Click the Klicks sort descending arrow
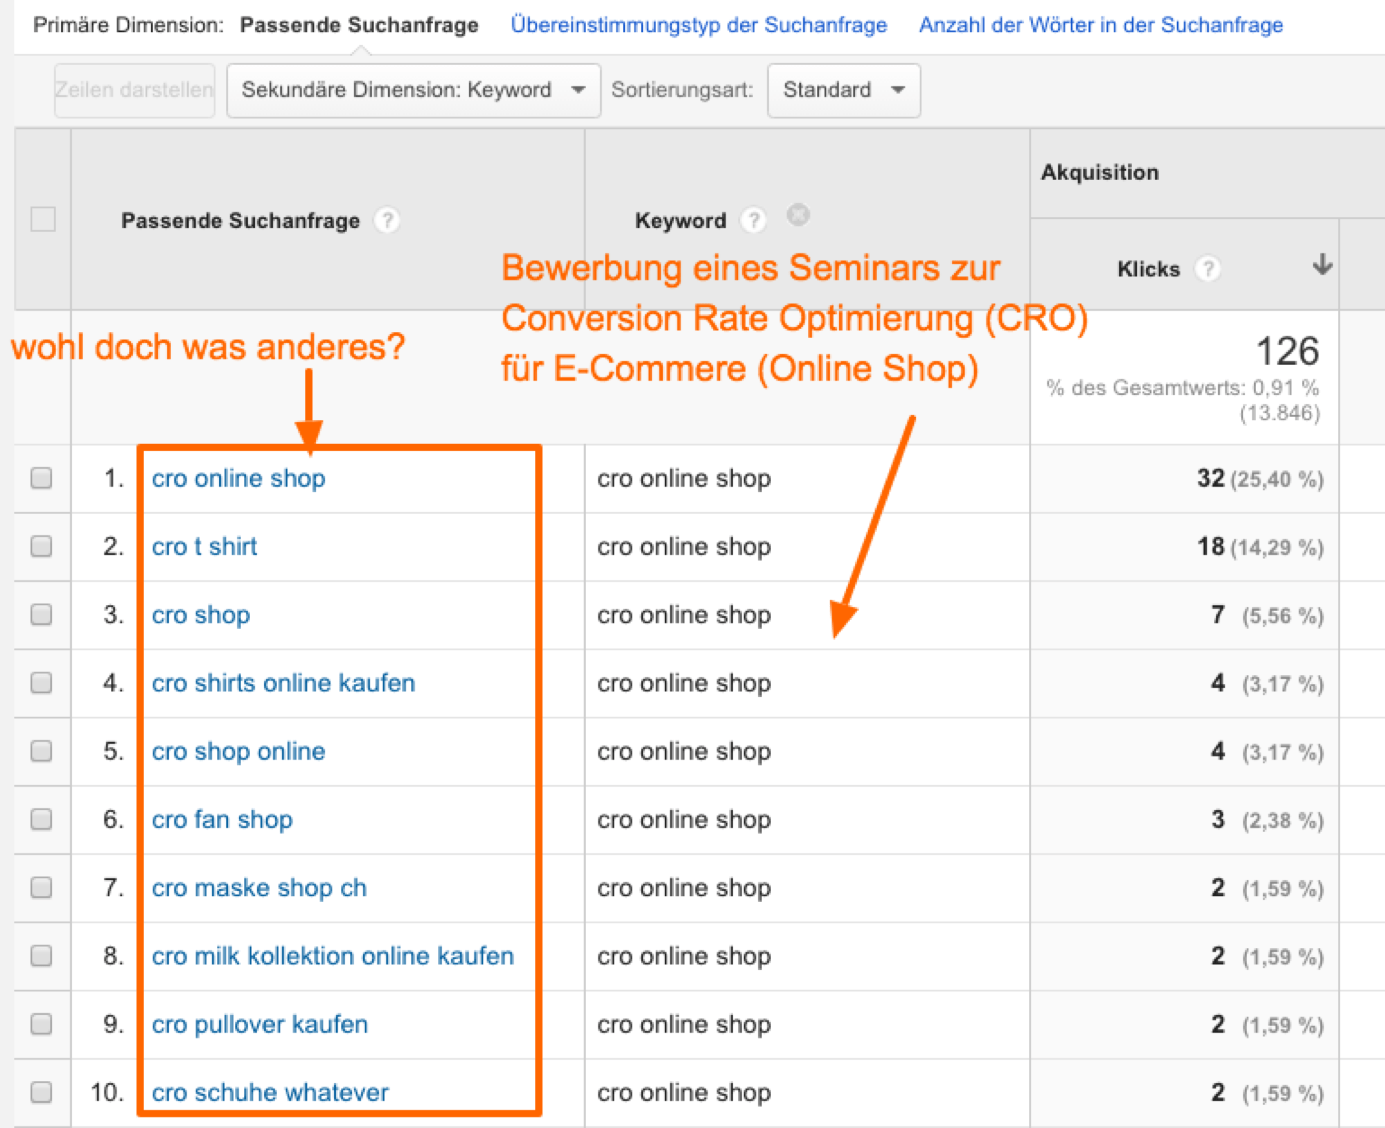The width and height of the screenshot is (1385, 1128). coord(1322,265)
